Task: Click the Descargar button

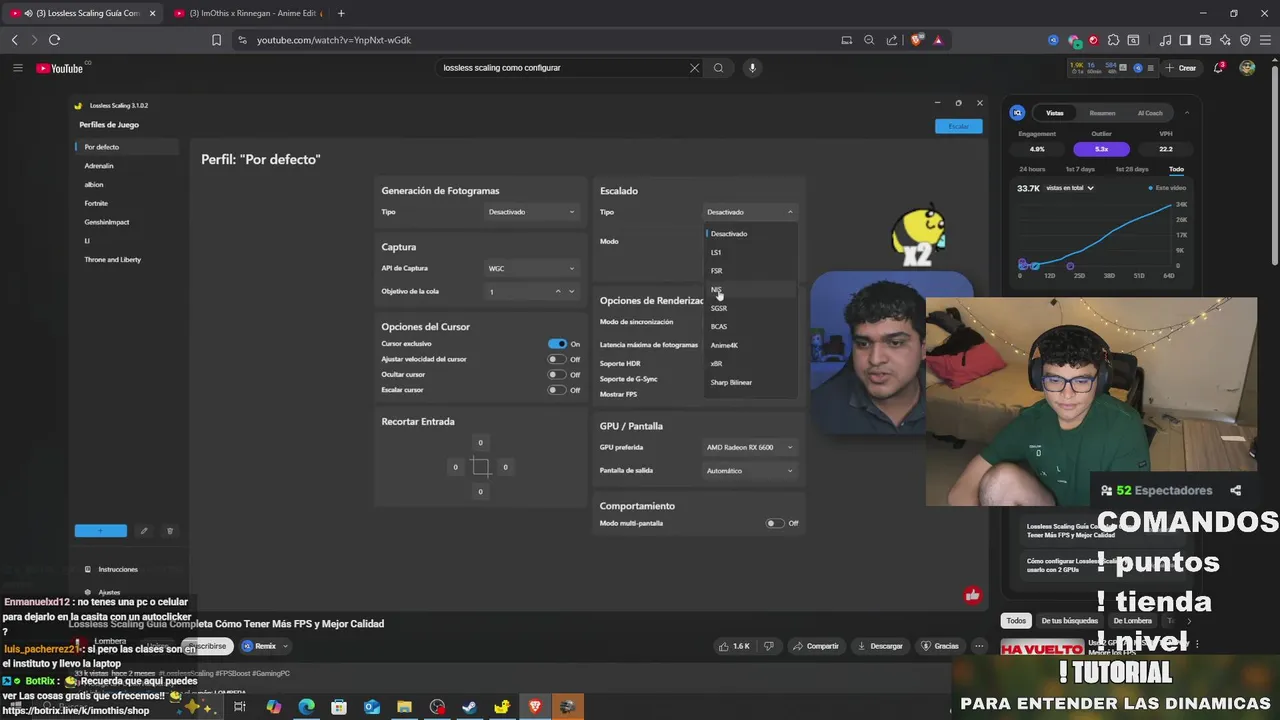Action: 880,646
